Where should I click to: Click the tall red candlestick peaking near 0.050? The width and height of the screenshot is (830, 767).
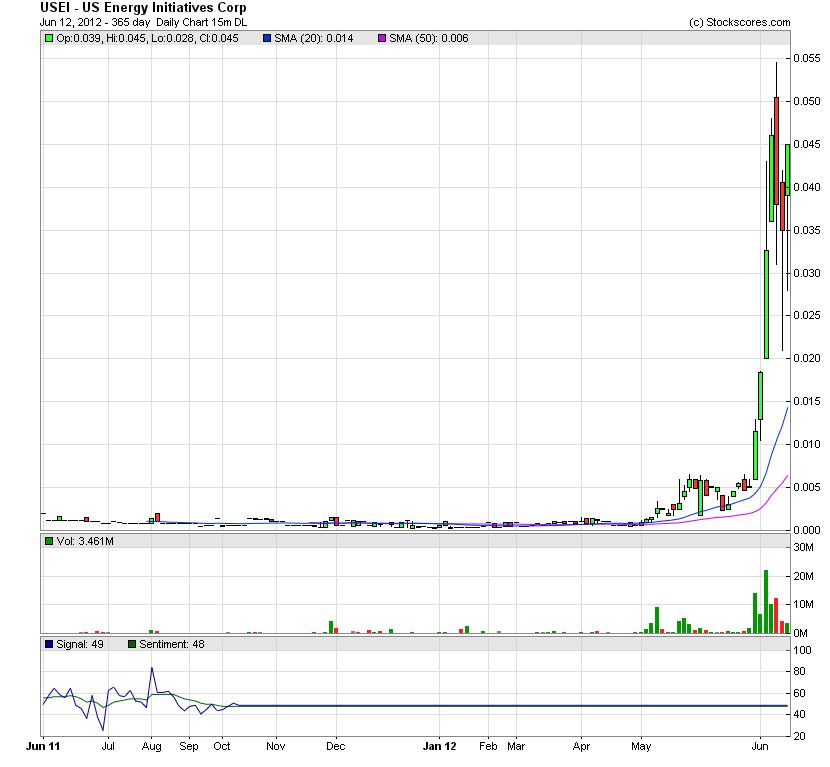click(x=777, y=151)
